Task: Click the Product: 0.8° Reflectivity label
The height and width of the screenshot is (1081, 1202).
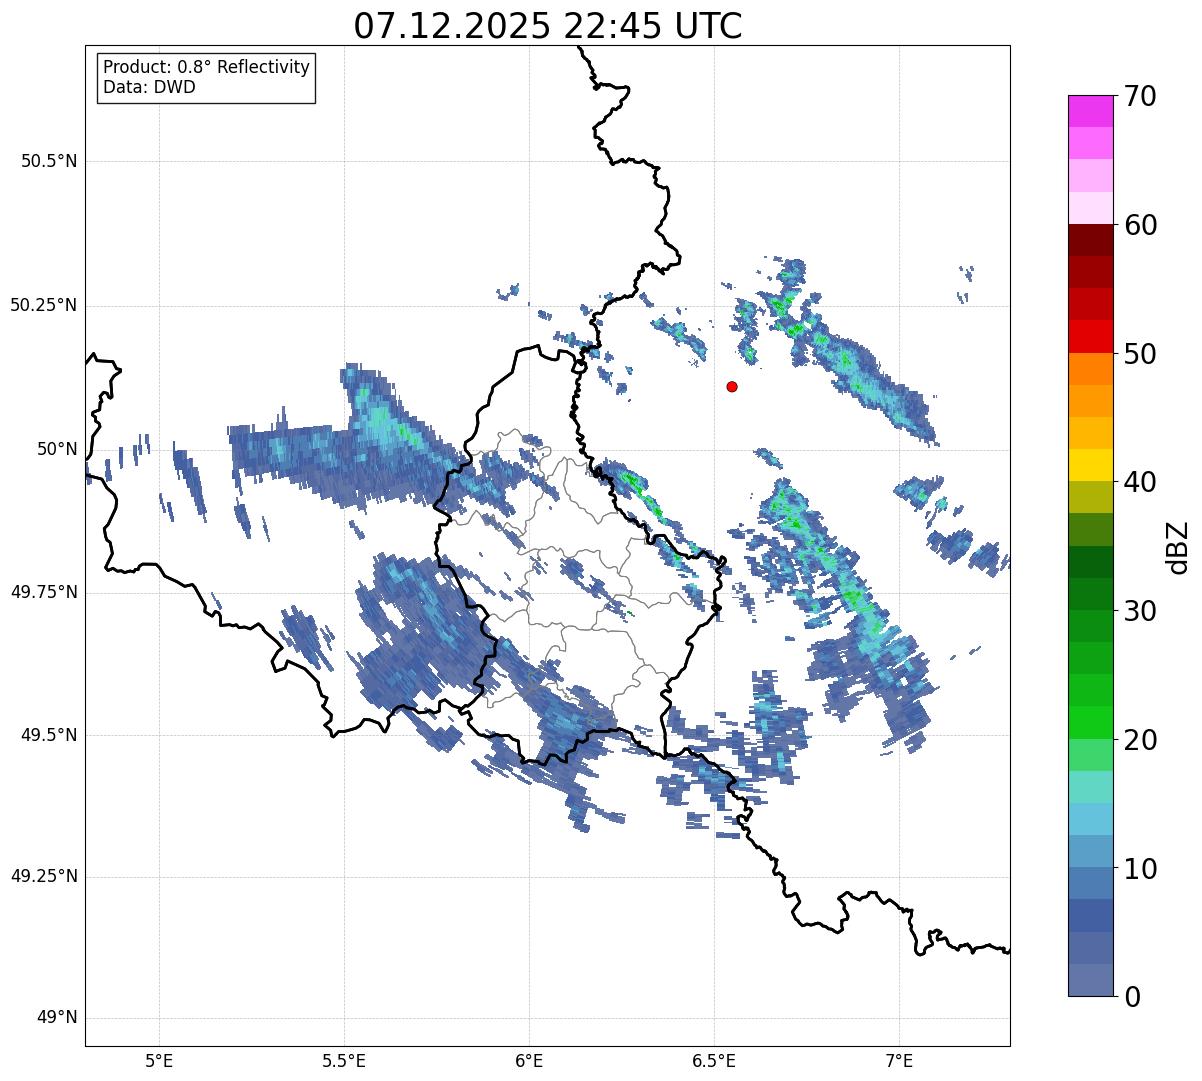Action: pyautogui.click(x=207, y=67)
